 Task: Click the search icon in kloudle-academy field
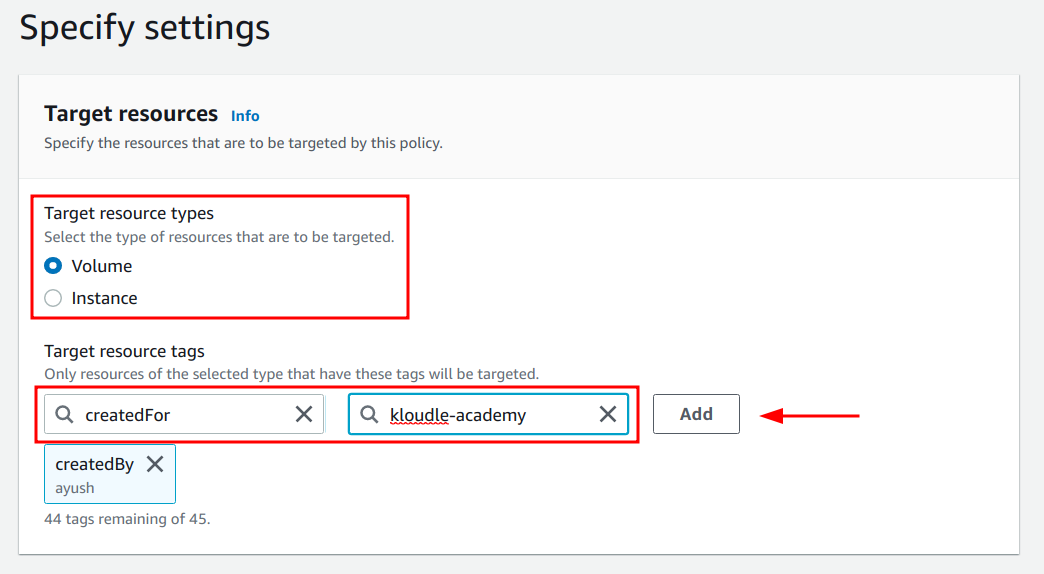click(369, 414)
